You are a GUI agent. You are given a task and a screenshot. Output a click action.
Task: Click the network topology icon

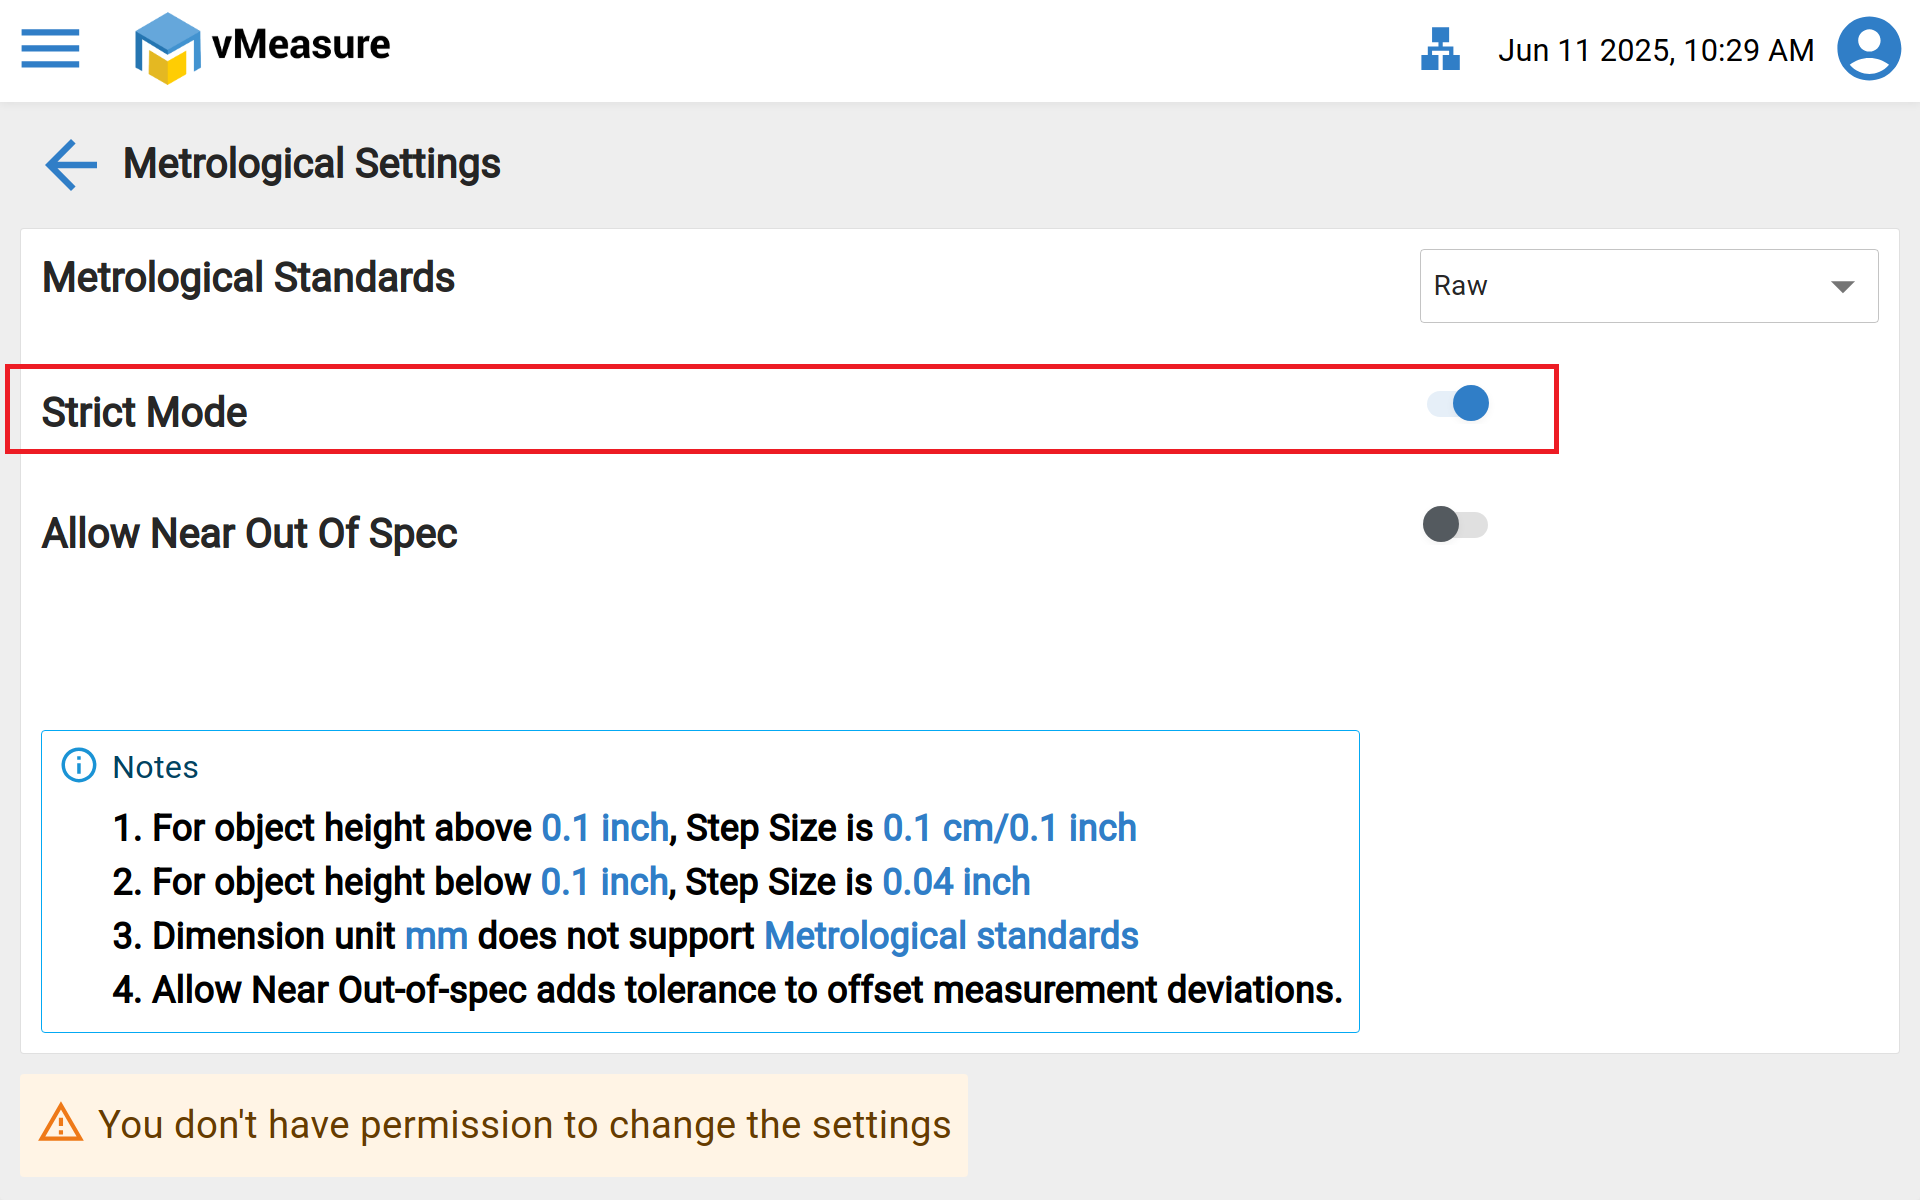[x=1440, y=49]
